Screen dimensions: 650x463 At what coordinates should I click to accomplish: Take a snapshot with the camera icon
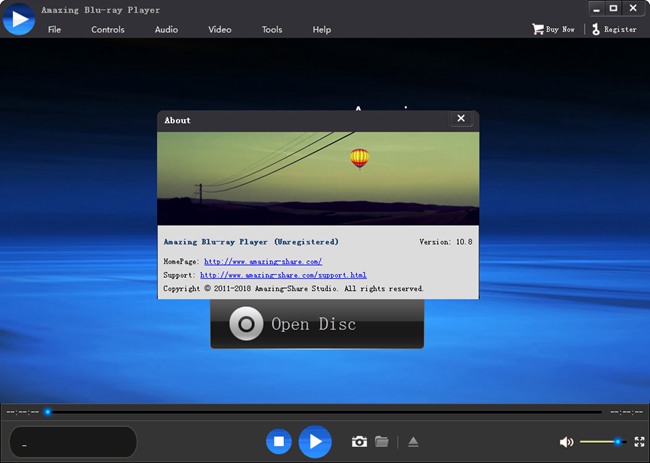pos(359,441)
